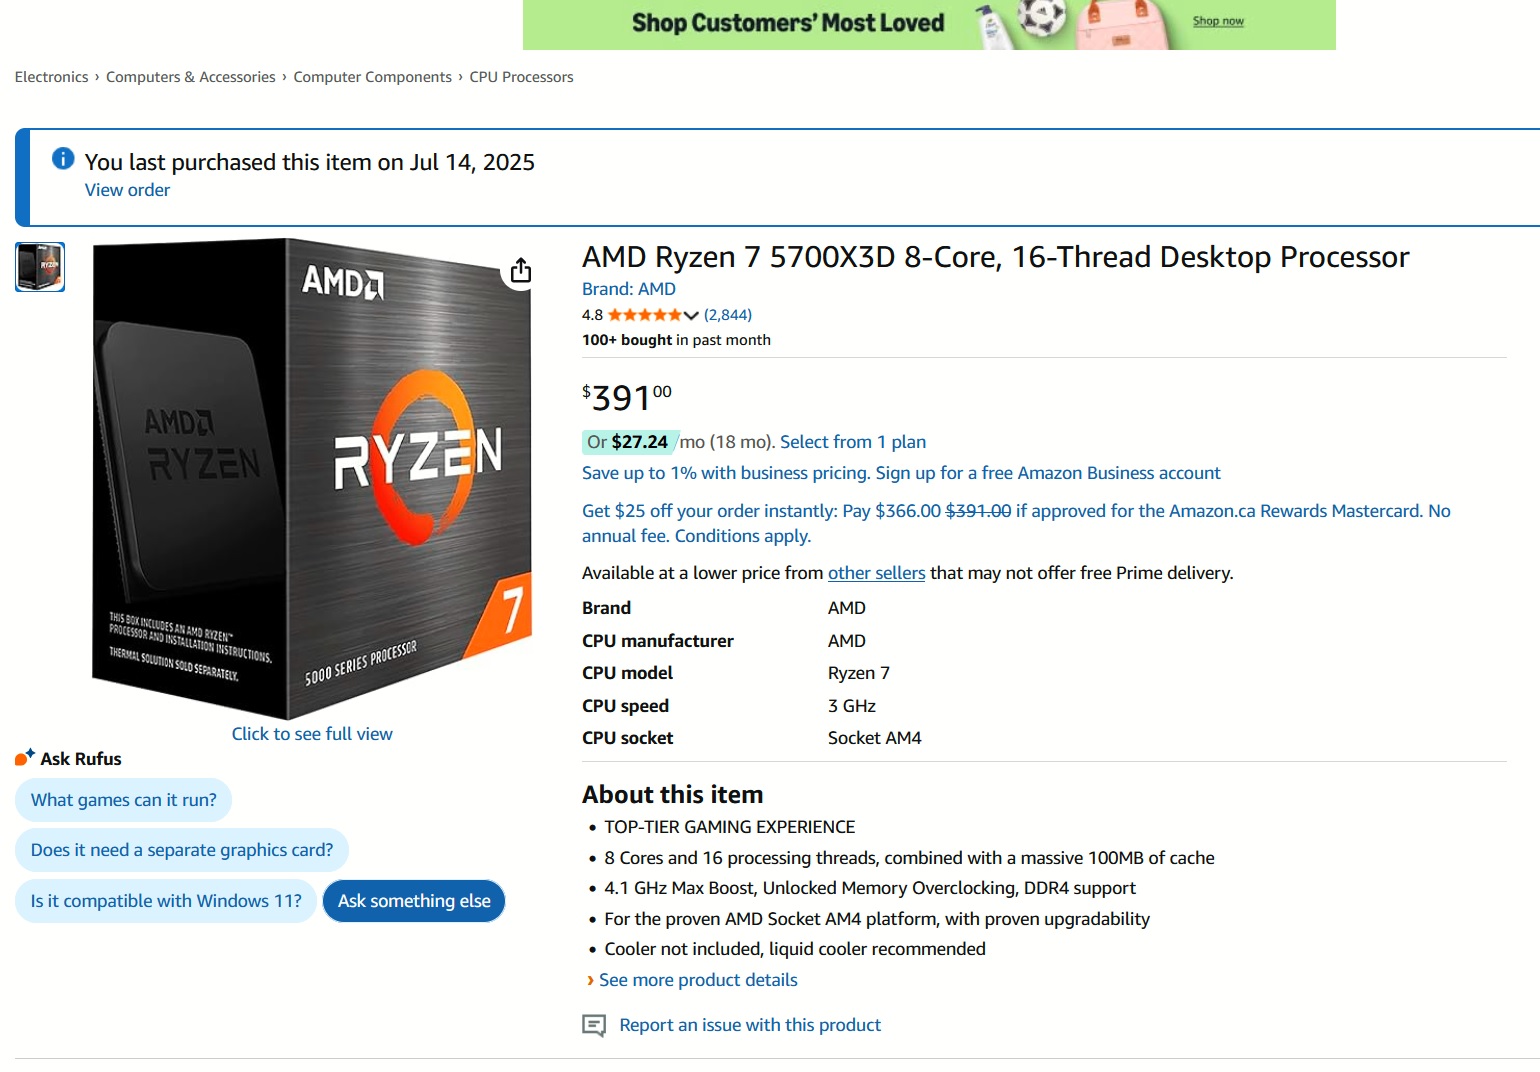
Task: Click 'other sellers' link
Action: (x=876, y=573)
